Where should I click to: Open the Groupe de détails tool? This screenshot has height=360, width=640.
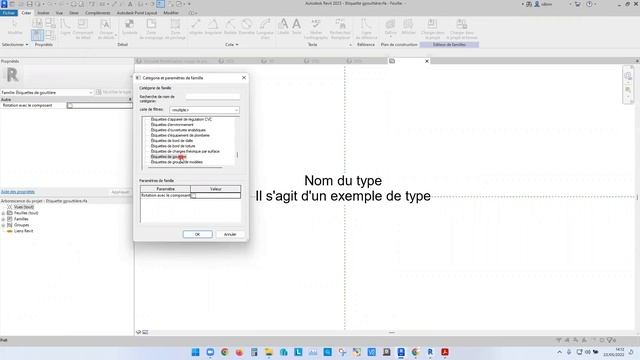click(x=106, y=29)
